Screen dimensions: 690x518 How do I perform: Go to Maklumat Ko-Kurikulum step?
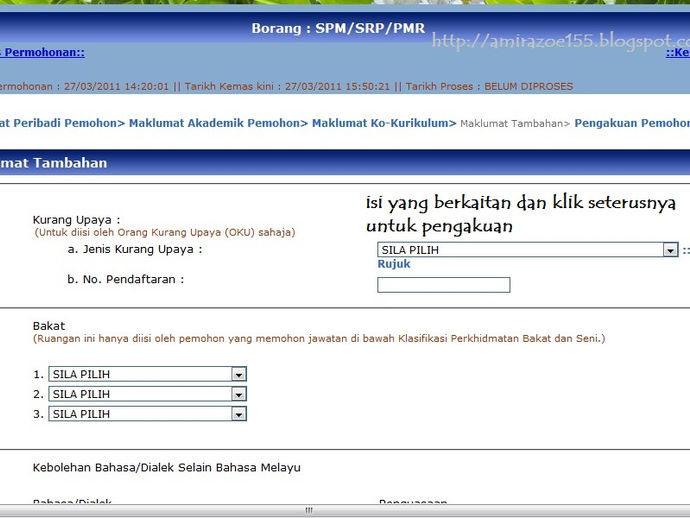[x=384, y=123]
